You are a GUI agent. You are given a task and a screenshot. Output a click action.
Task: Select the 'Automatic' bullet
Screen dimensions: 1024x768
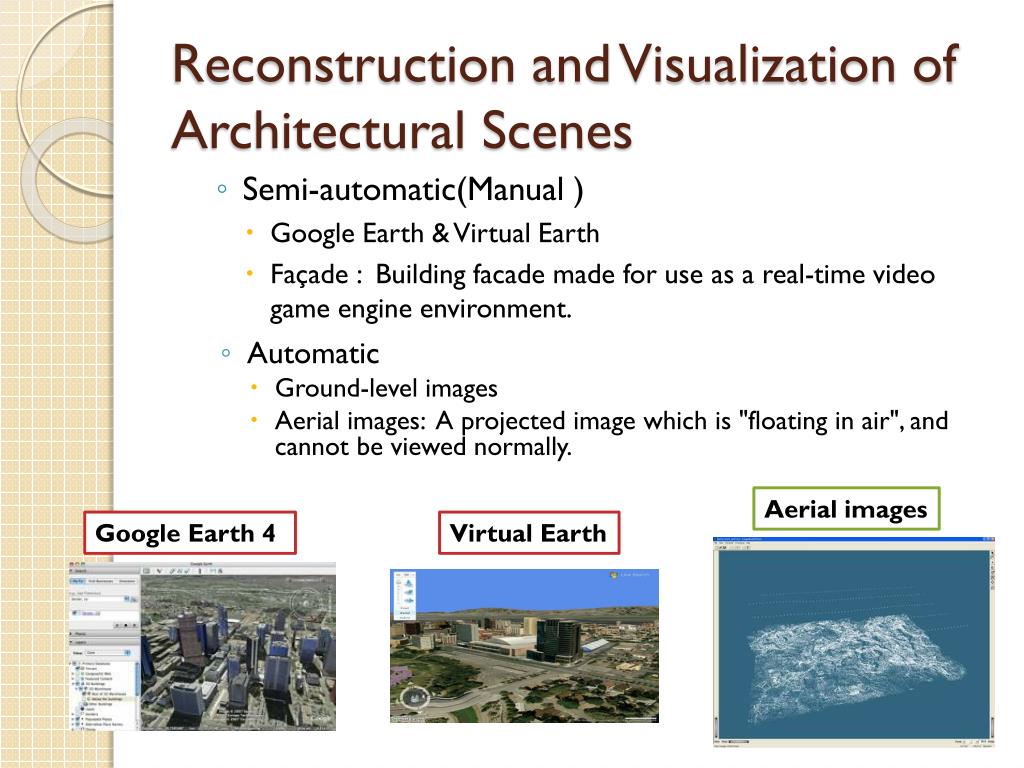click(313, 353)
